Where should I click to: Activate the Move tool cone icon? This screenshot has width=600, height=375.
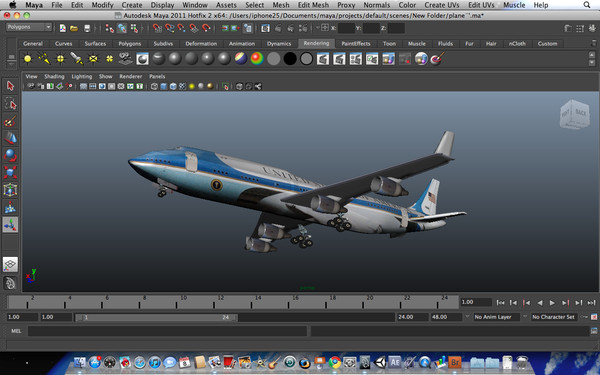[10, 138]
